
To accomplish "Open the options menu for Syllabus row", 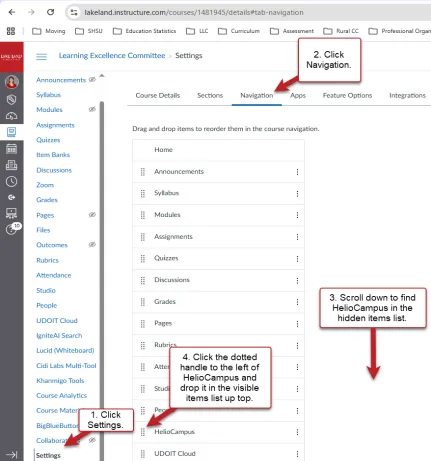I will tap(297, 194).
